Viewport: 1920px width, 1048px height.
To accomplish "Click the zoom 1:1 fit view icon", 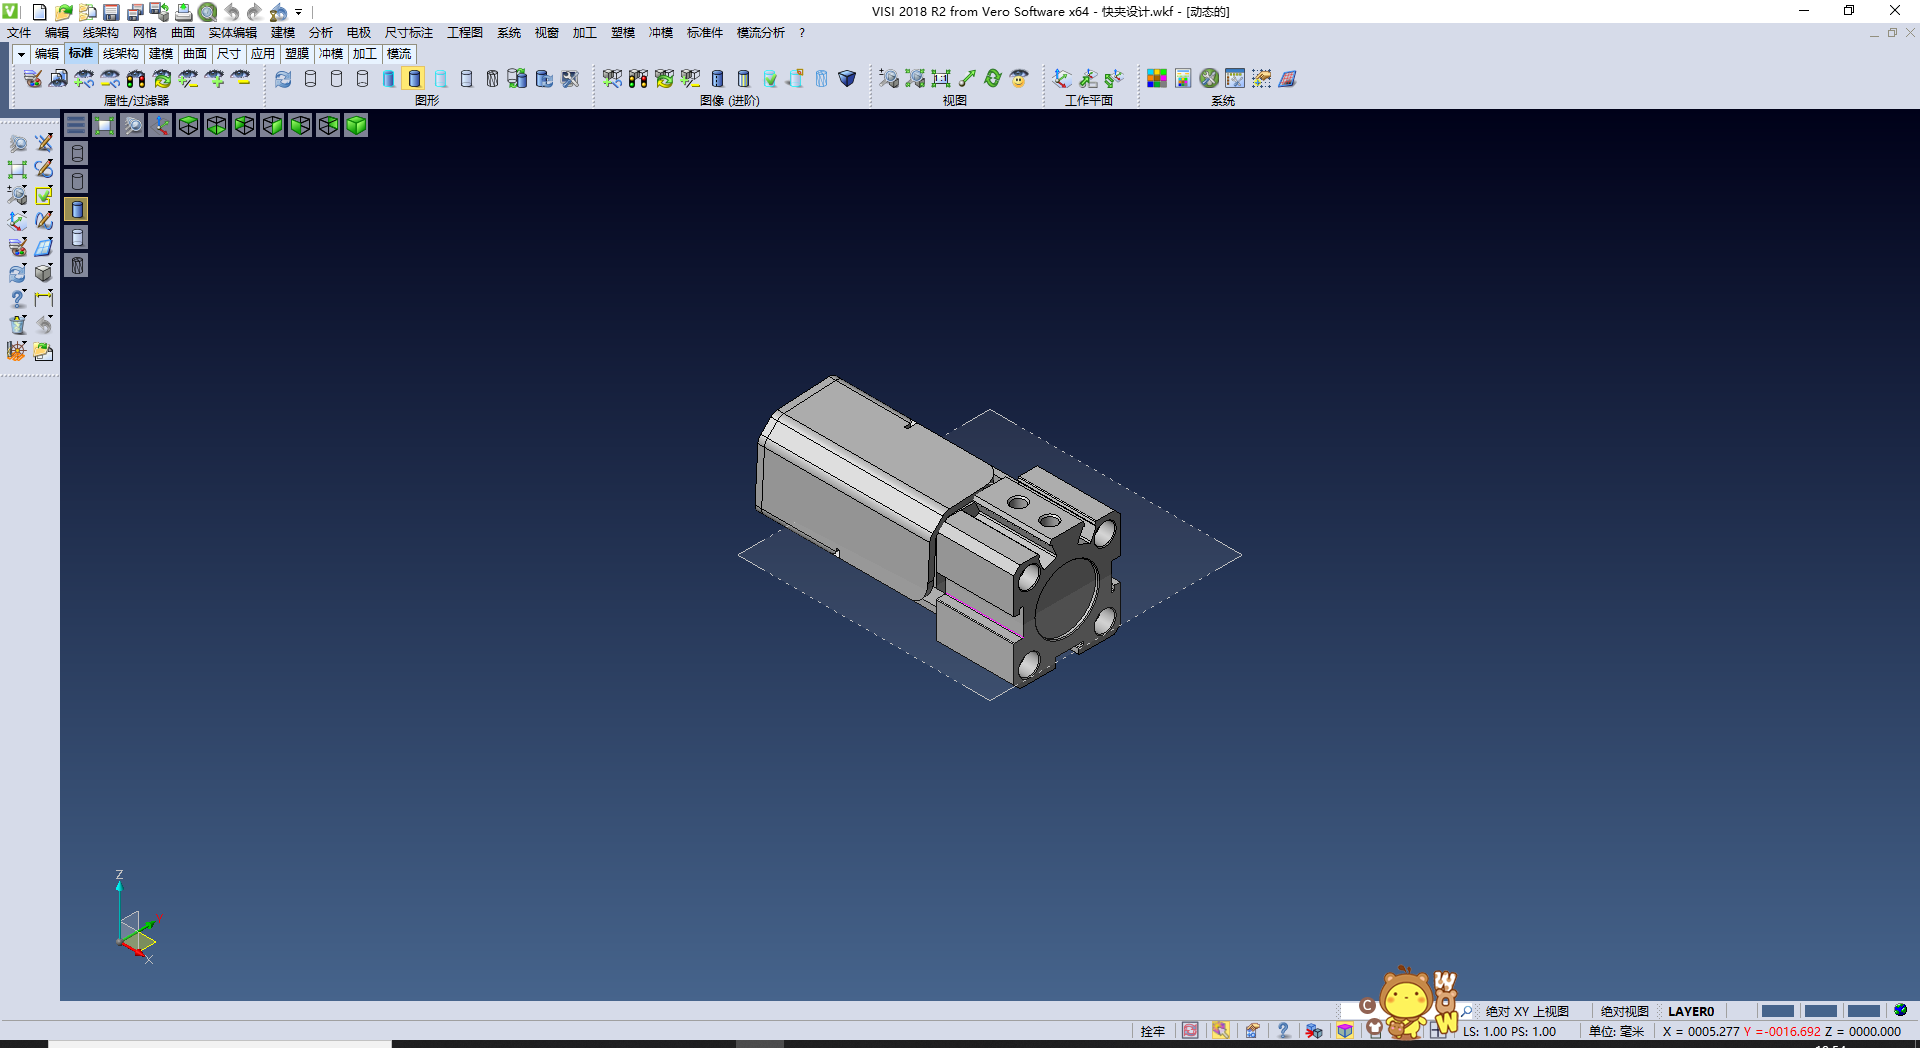I will (x=940, y=78).
